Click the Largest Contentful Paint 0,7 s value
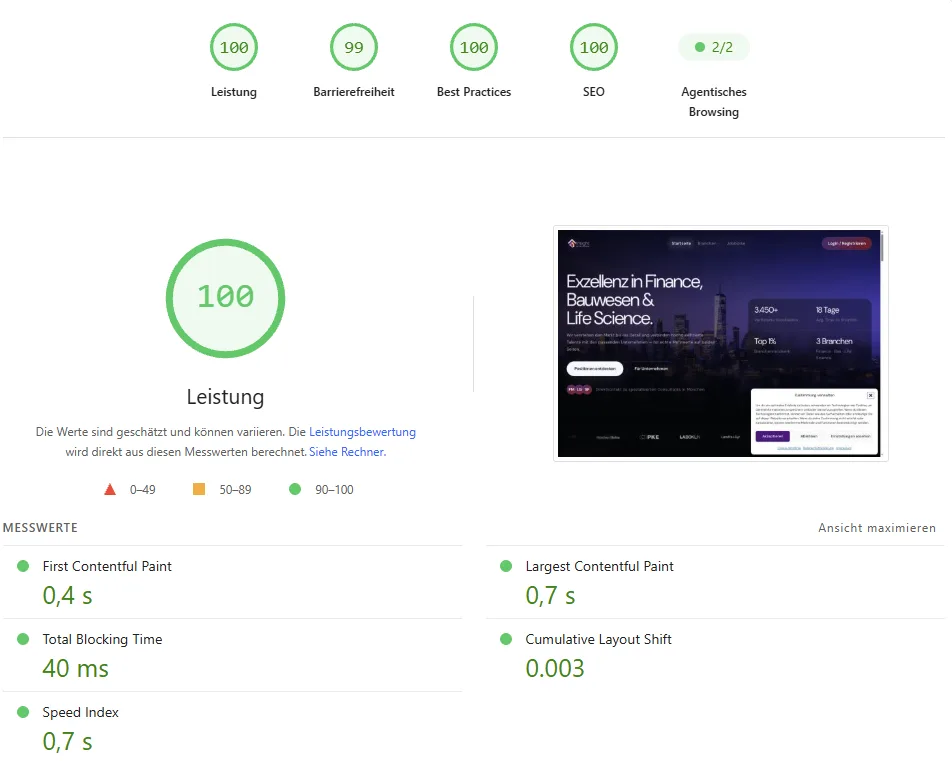The height and width of the screenshot is (761, 952). [x=550, y=596]
